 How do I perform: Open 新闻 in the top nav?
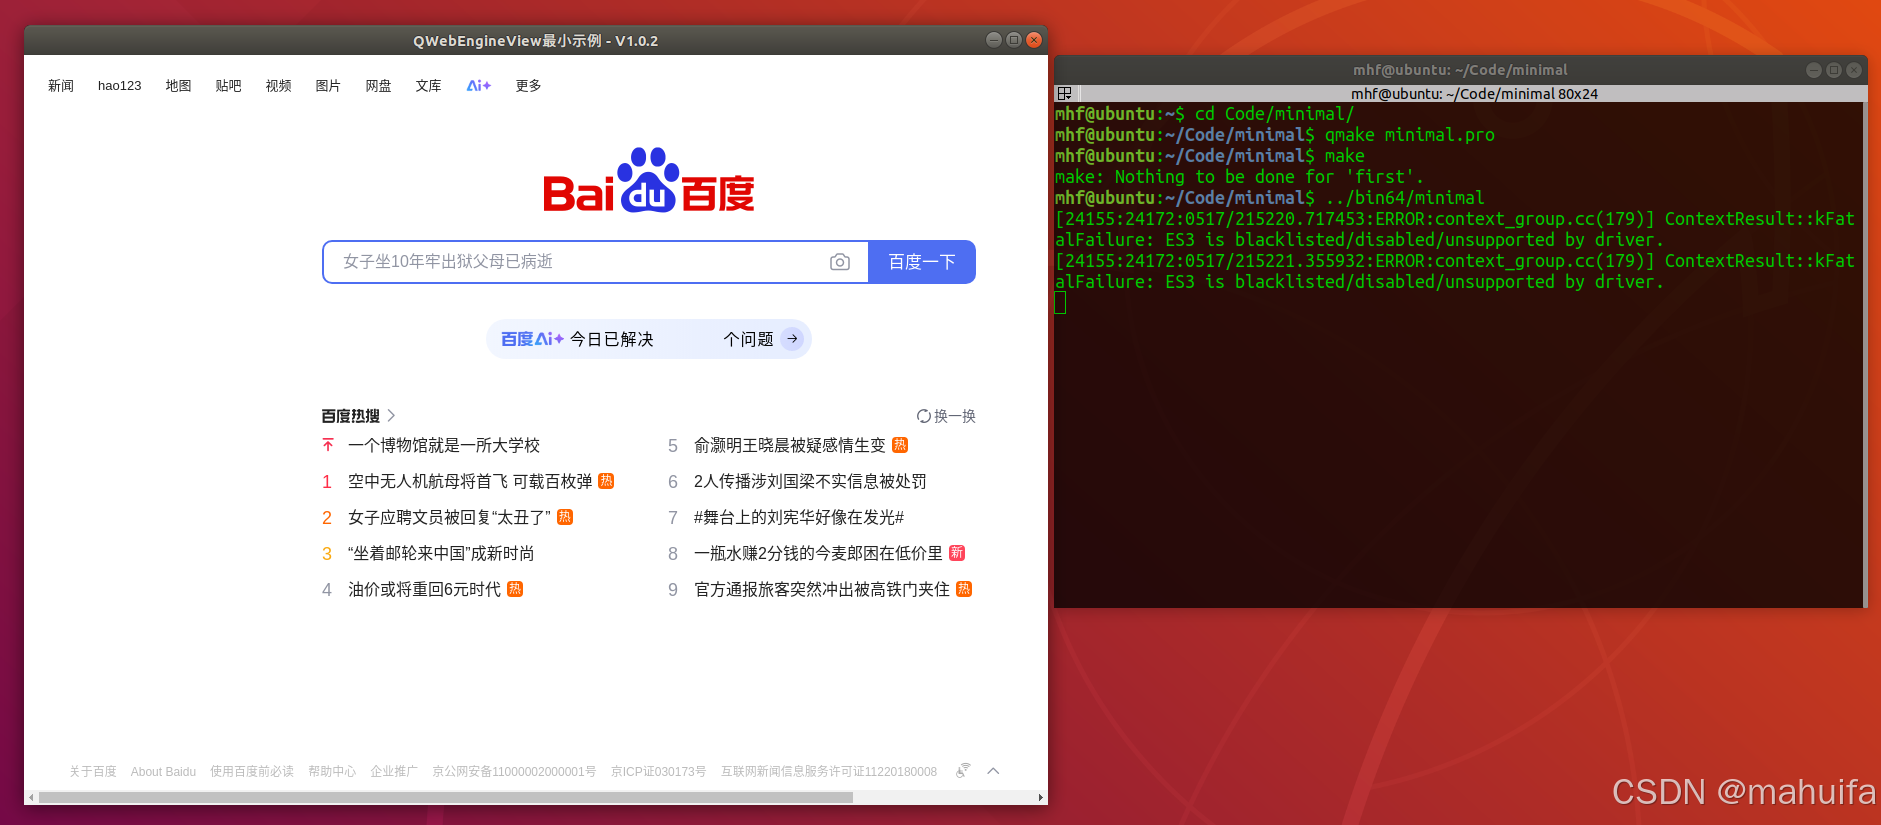tap(61, 86)
